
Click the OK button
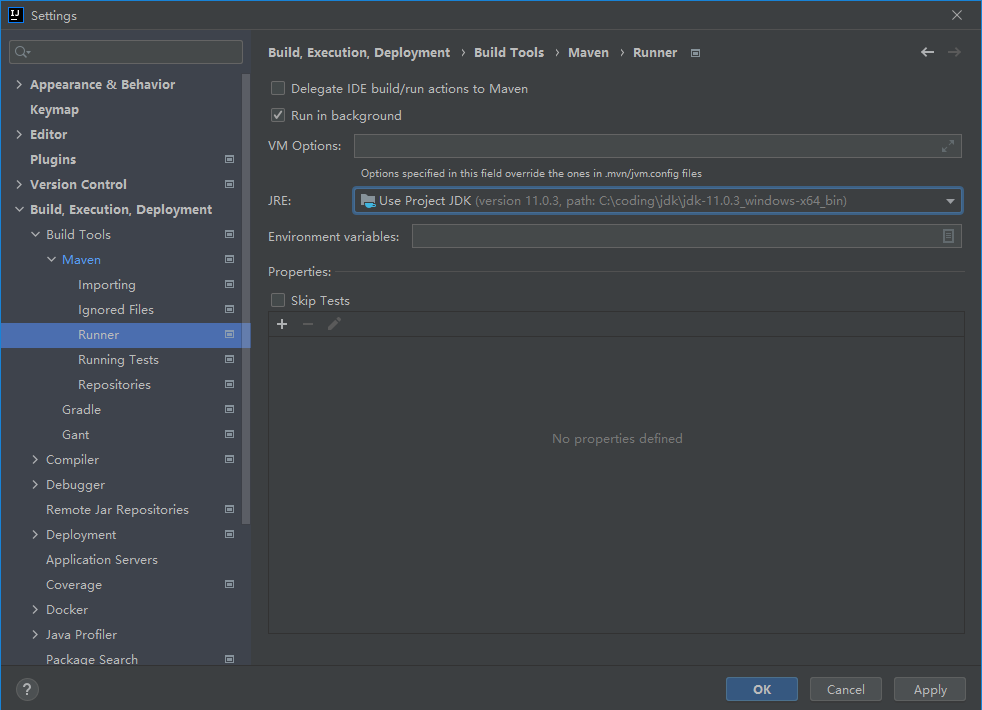coord(761,689)
